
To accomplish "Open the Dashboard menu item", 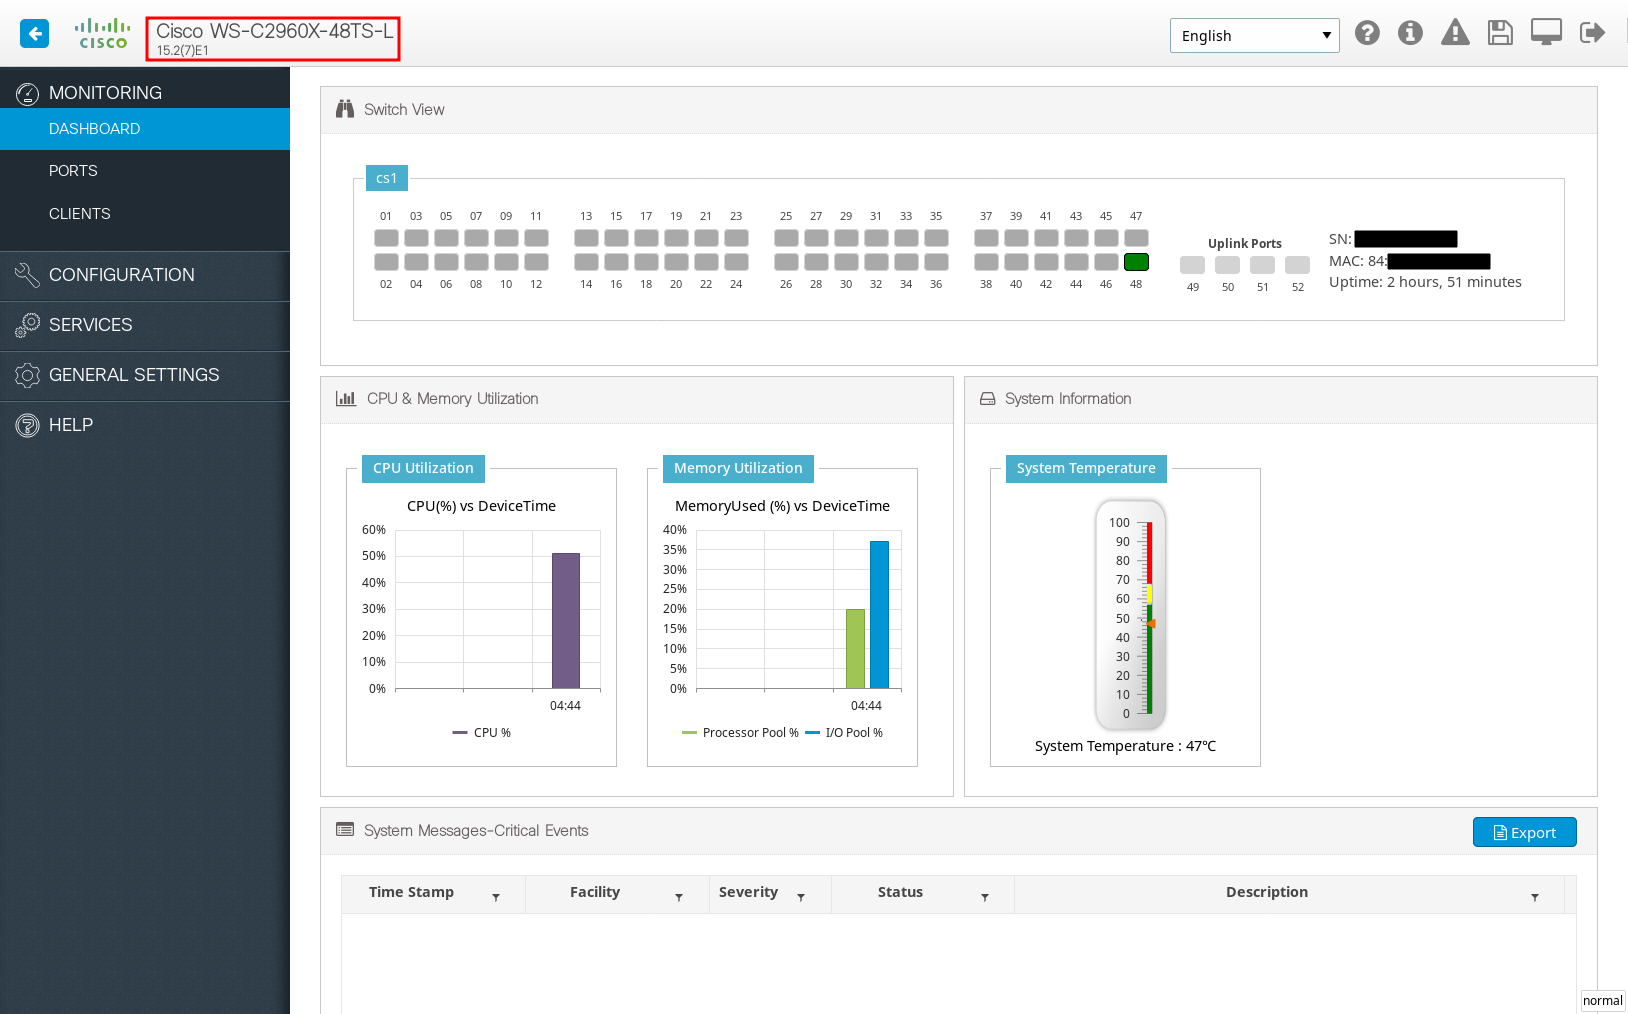I will tap(145, 129).
